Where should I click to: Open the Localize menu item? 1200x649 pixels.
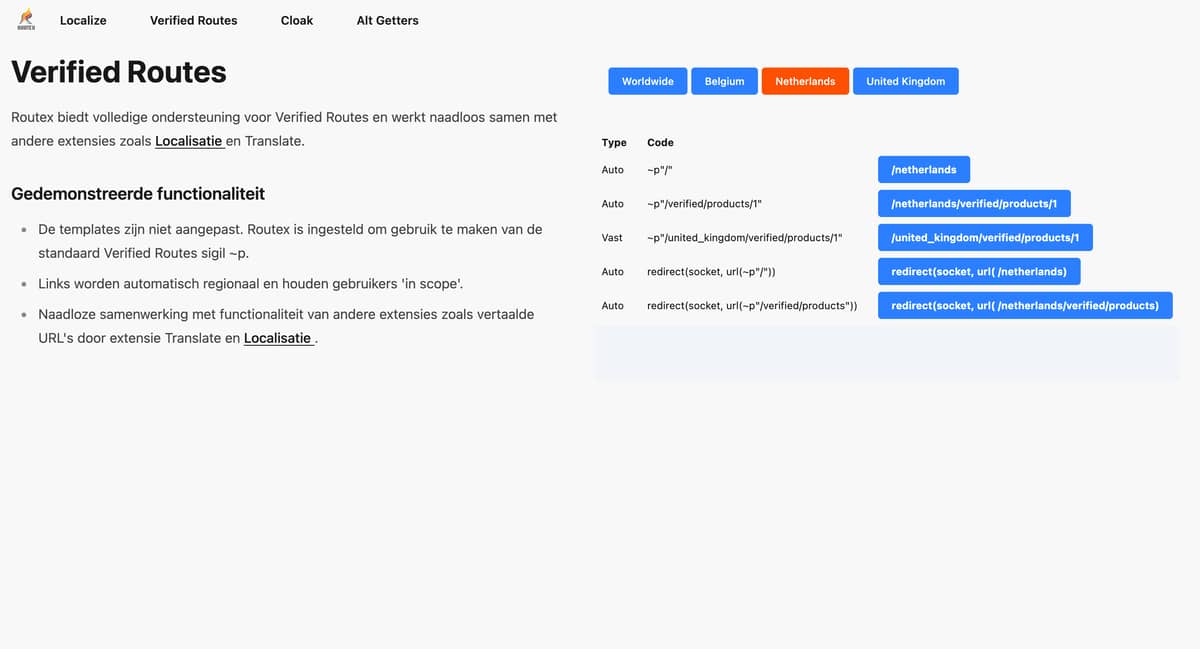[83, 20]
